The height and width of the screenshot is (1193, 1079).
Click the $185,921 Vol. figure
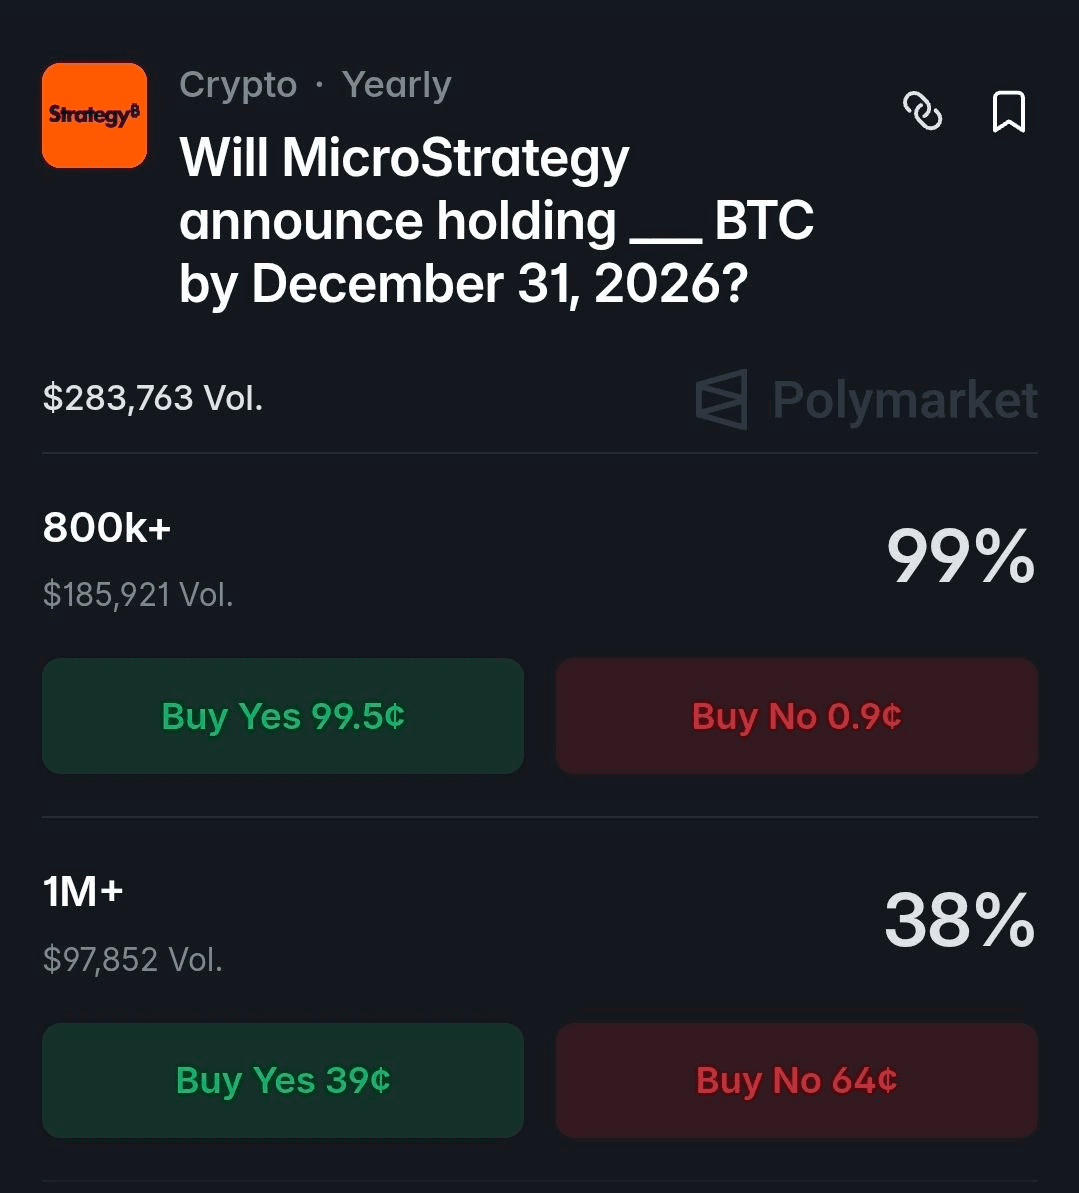[x=138, y=595]
